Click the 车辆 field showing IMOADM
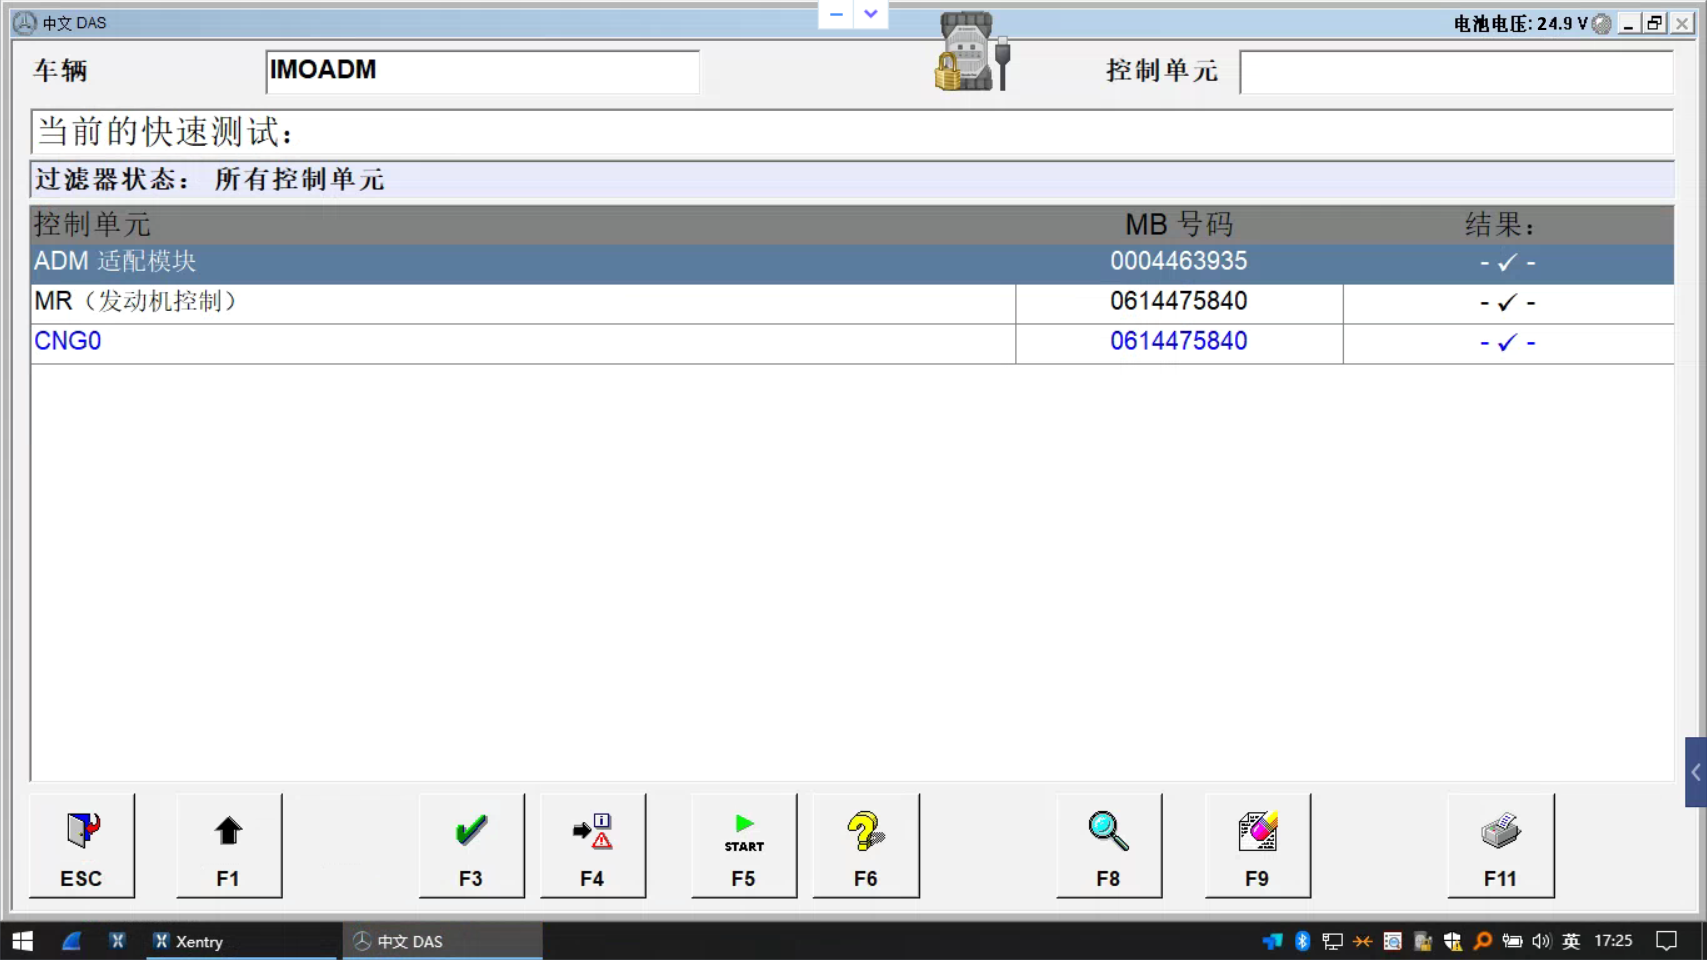This screenshot has height=960, width=1707. click(483, 71)
